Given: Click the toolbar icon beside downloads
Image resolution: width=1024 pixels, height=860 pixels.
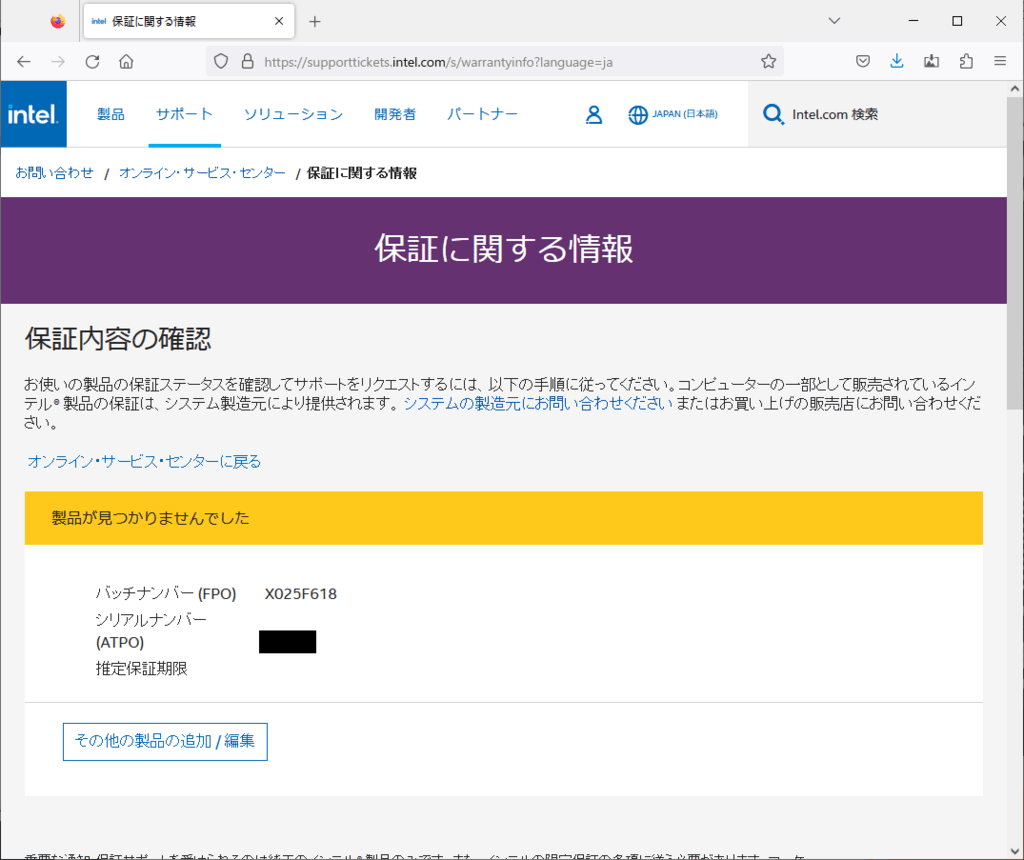Looking at the screenshot, I should (x=932, y=62).
